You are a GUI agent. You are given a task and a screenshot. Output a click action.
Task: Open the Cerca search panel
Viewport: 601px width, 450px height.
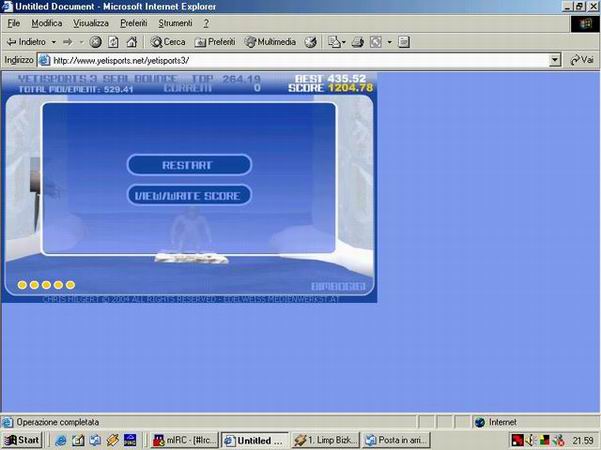(168, 42)
